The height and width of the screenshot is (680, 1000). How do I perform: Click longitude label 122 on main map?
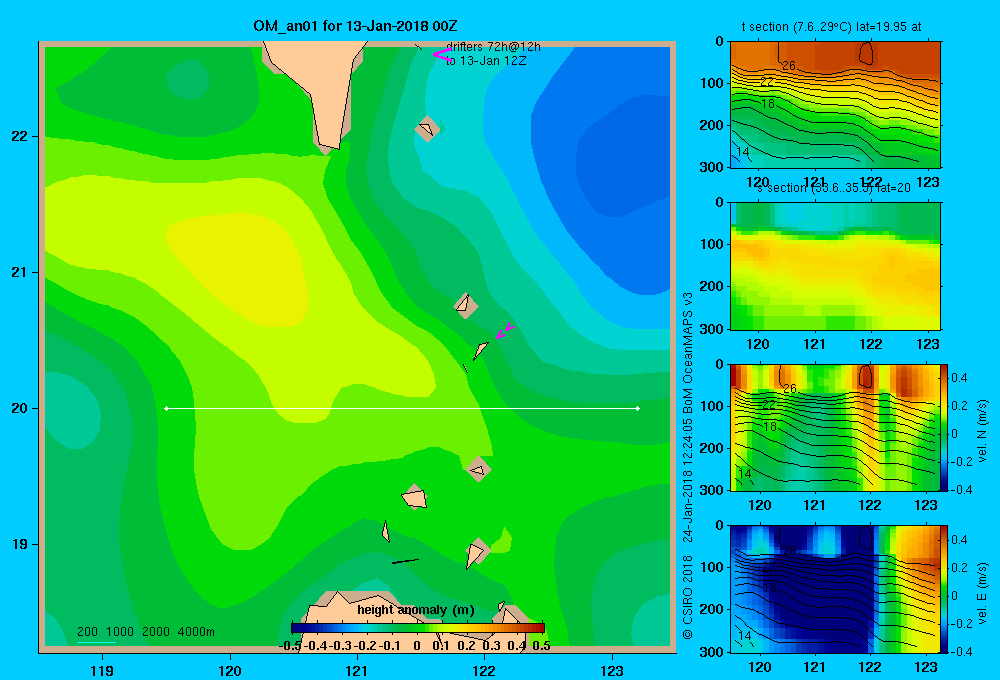(484, 670)
